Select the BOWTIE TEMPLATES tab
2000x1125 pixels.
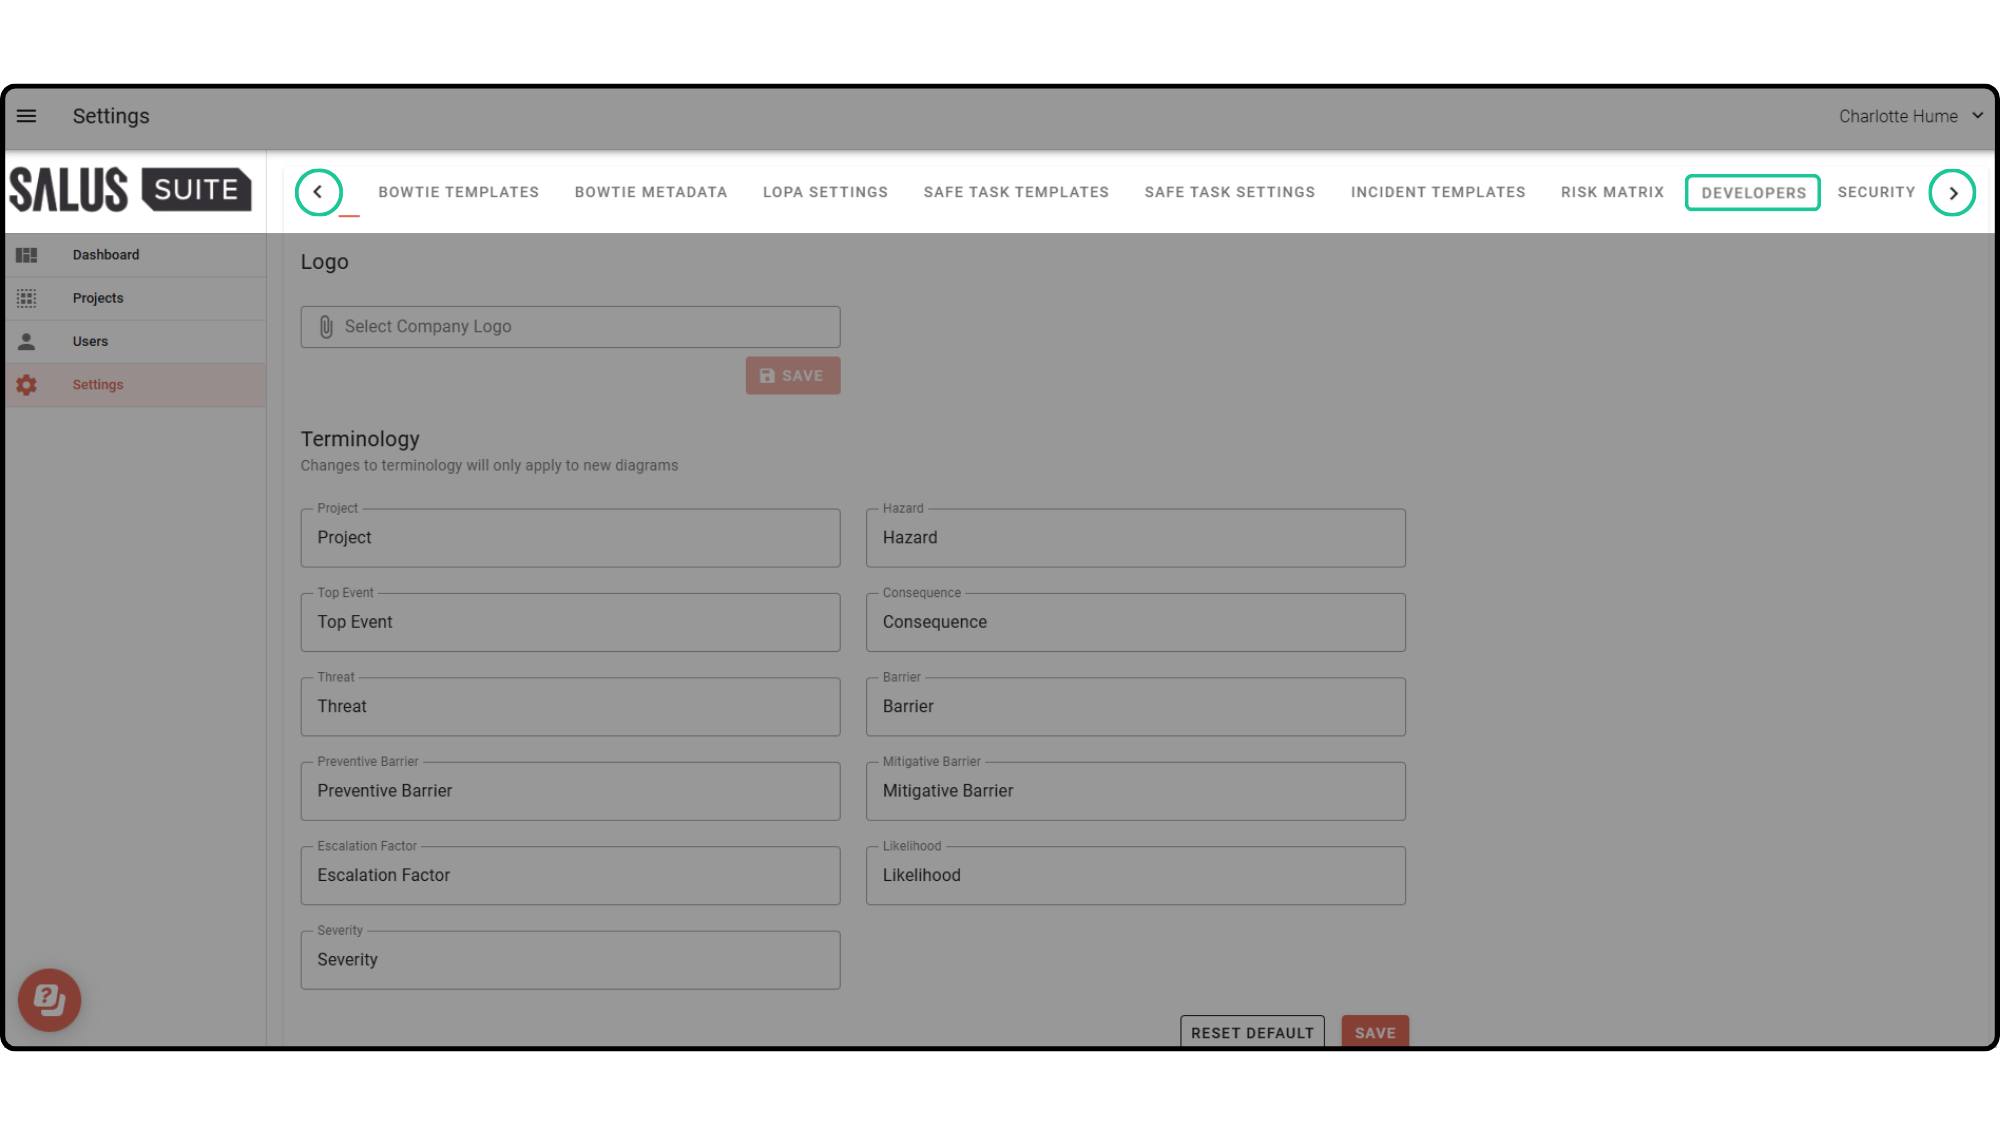(x=458, y=192)
